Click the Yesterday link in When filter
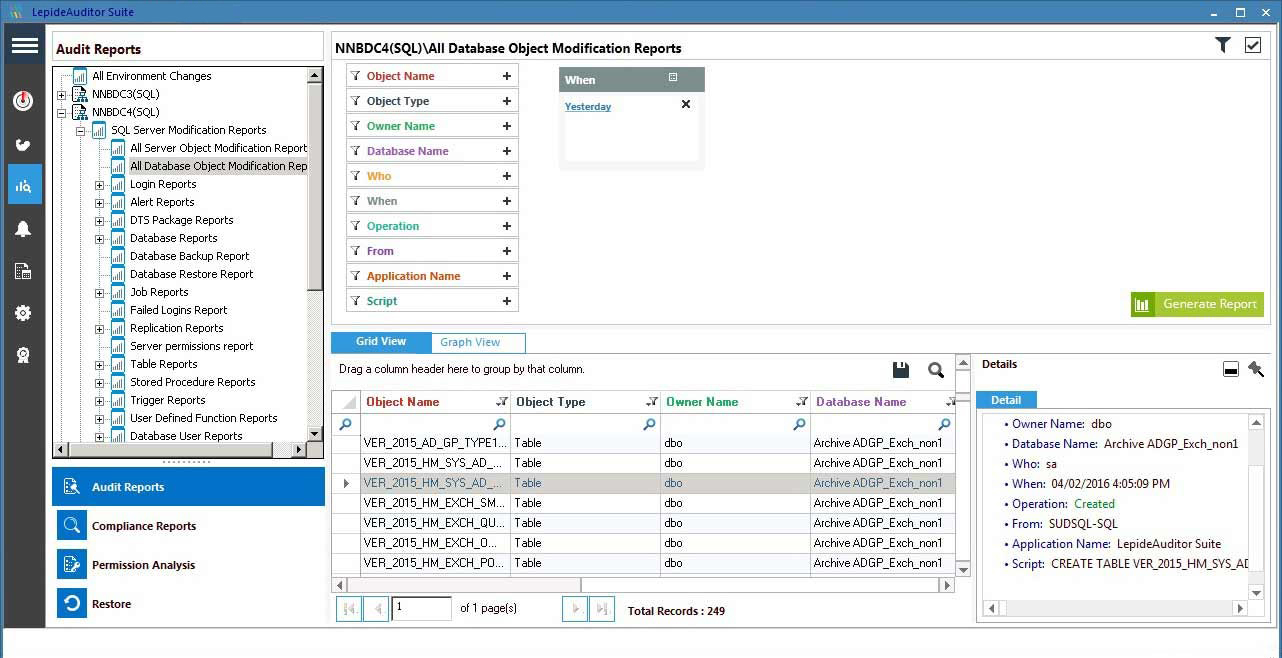 588,106
